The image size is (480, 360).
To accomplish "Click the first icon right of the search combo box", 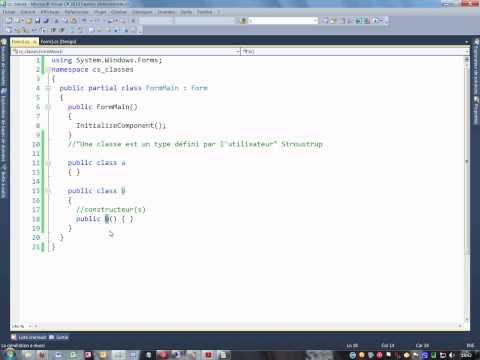I will click(325, 21).
